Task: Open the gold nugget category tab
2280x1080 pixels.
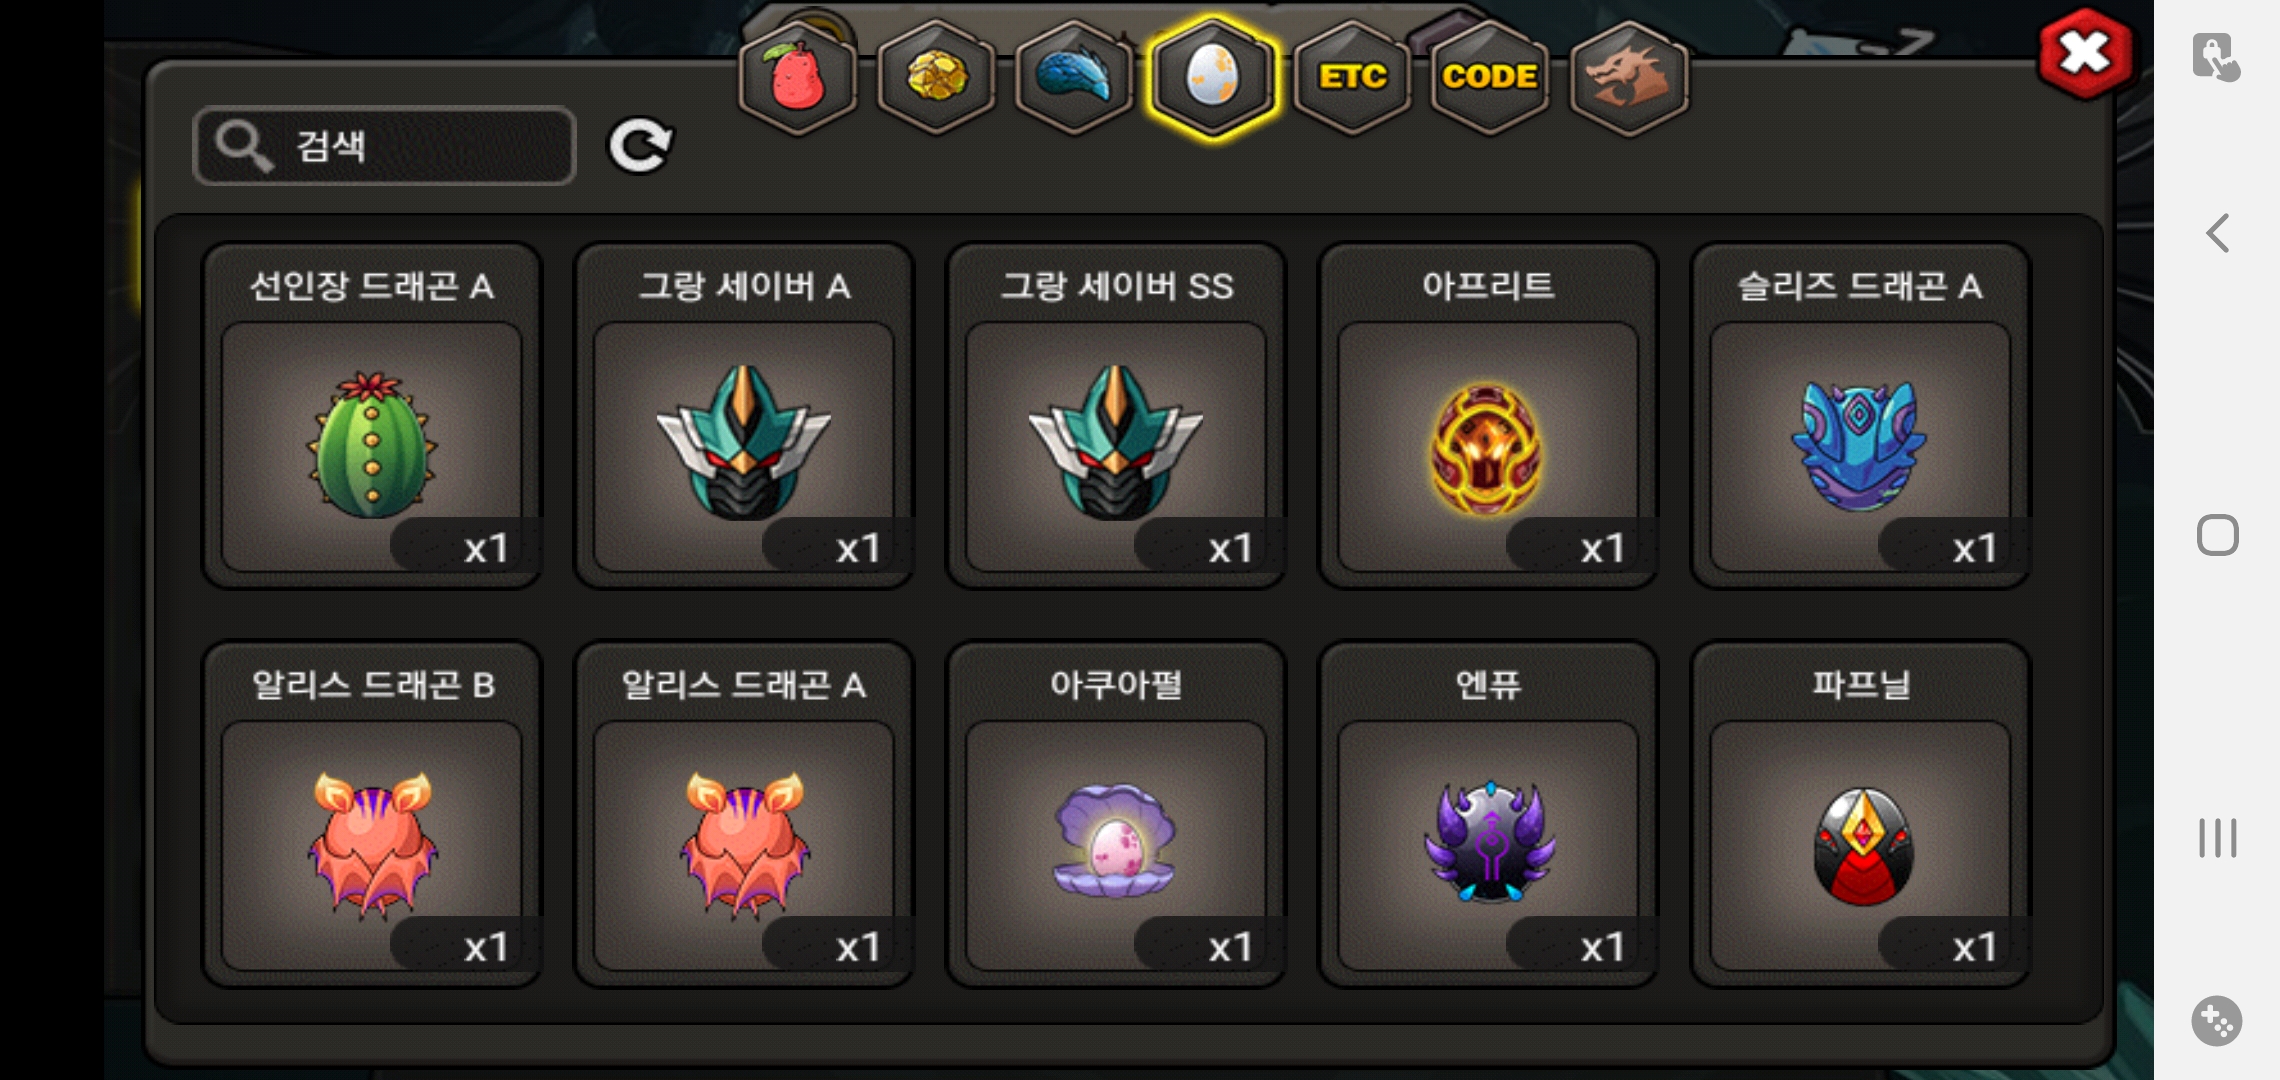Action: coord(936,78)
